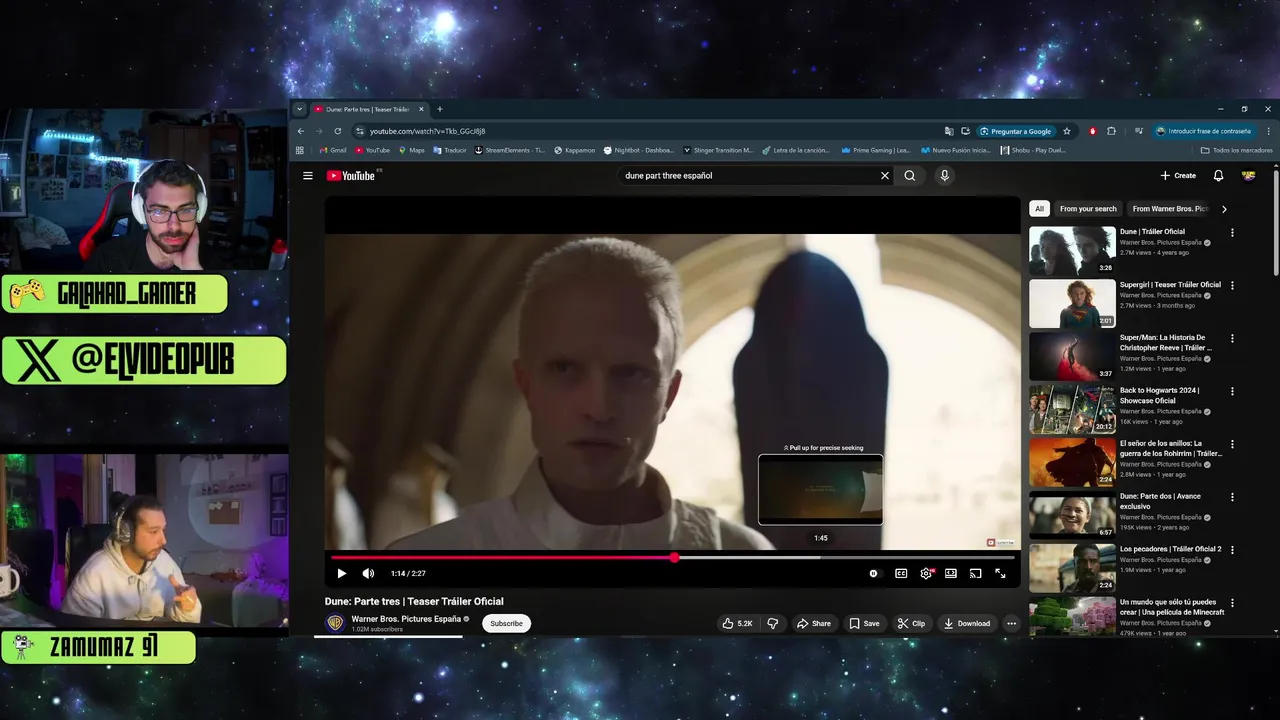Open Chrome extensions puzzle icon
This screenshot has height=720, width=1280.
(x=1111, y=131)
